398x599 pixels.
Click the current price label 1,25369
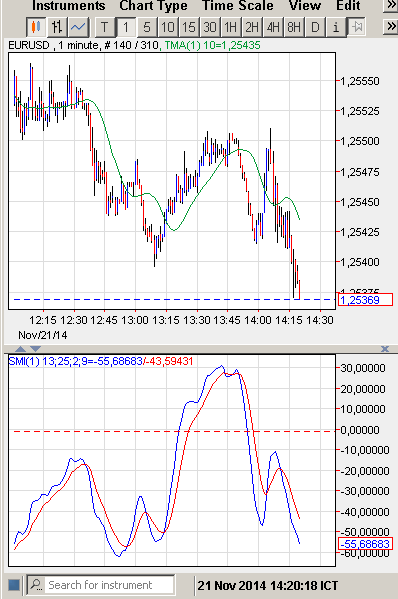[x=366, y=300]
